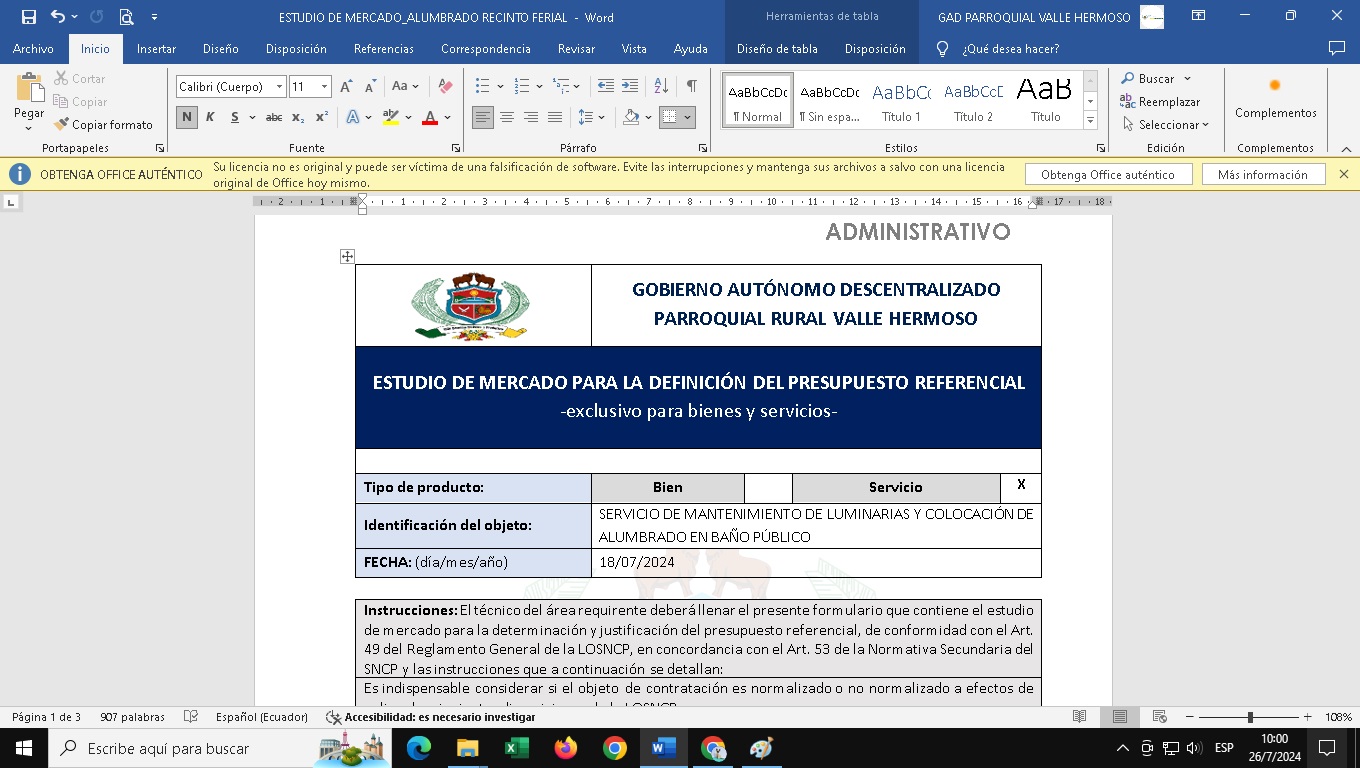Switch to the Referencias tab

383,49
